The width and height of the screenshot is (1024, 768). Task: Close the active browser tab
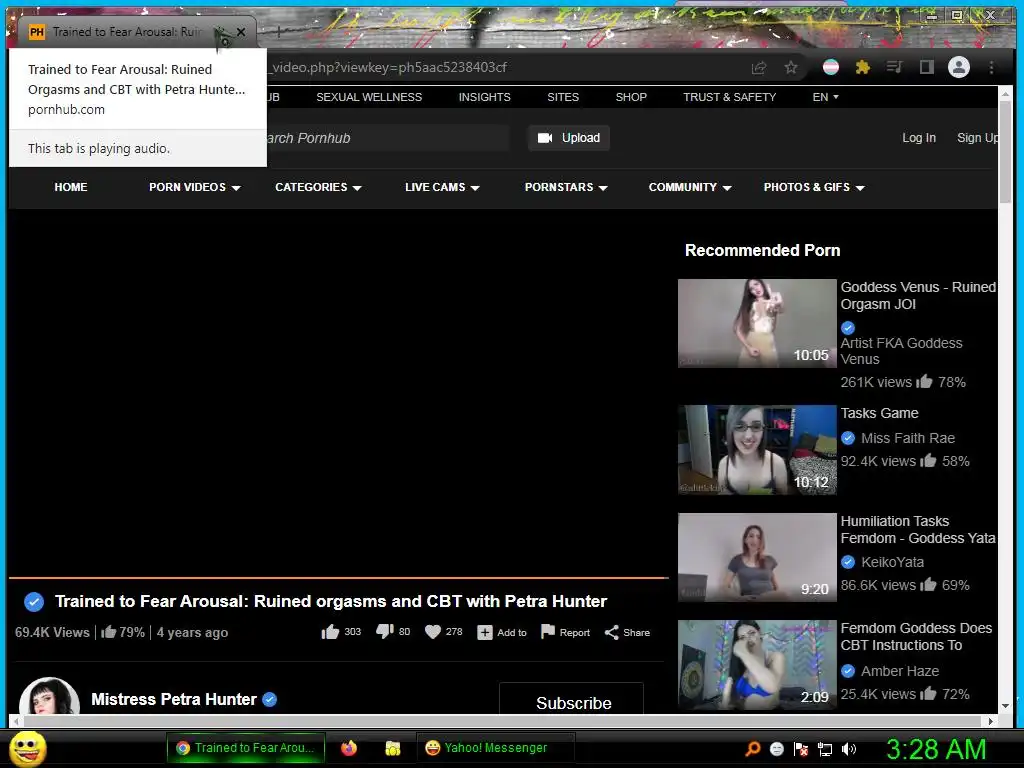pos(241,31)
